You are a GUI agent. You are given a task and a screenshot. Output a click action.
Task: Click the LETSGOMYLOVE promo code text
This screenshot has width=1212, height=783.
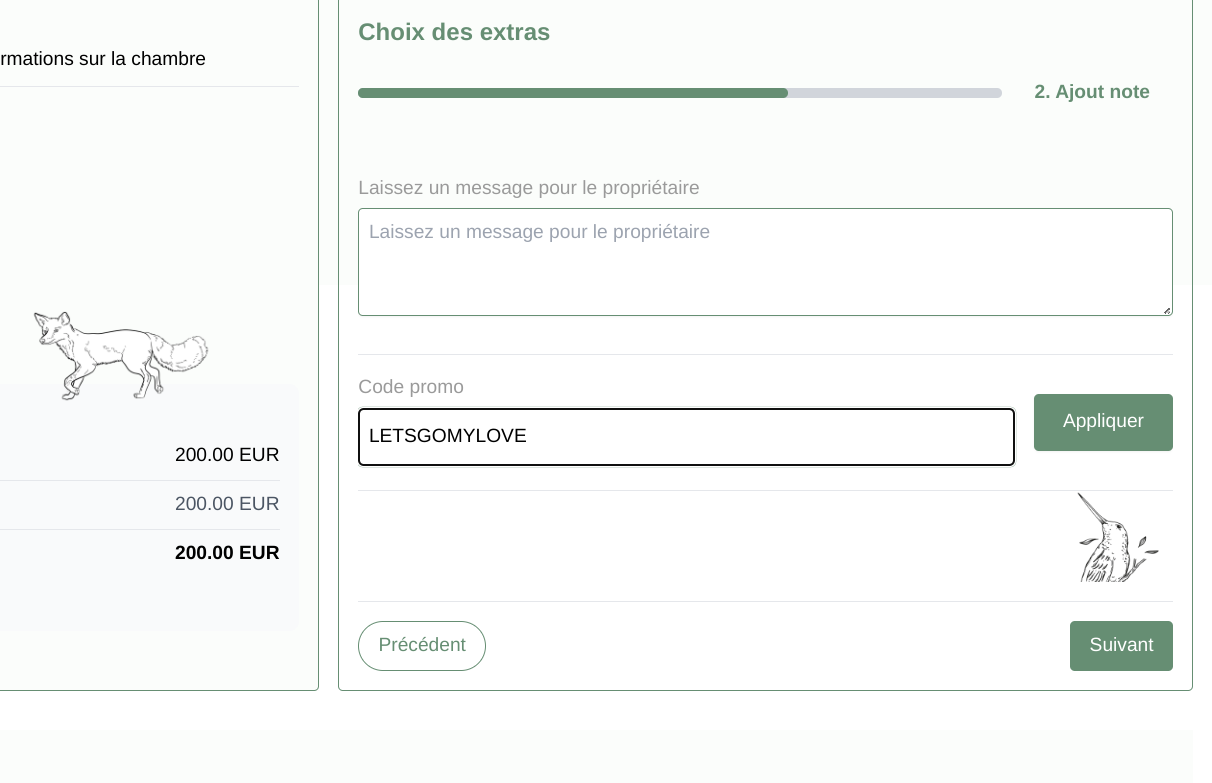pyautogui.click(x=448, y=436)
